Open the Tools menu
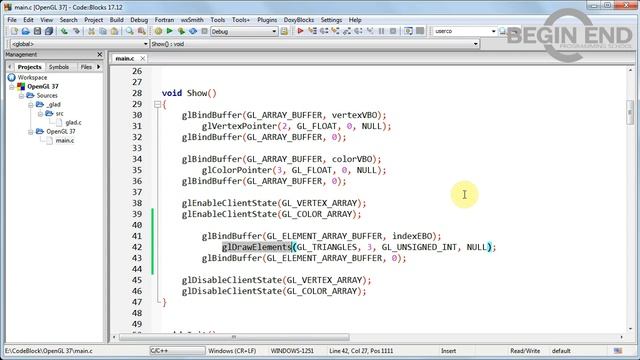The image size is (640, 360). click(x=218, y=20)
